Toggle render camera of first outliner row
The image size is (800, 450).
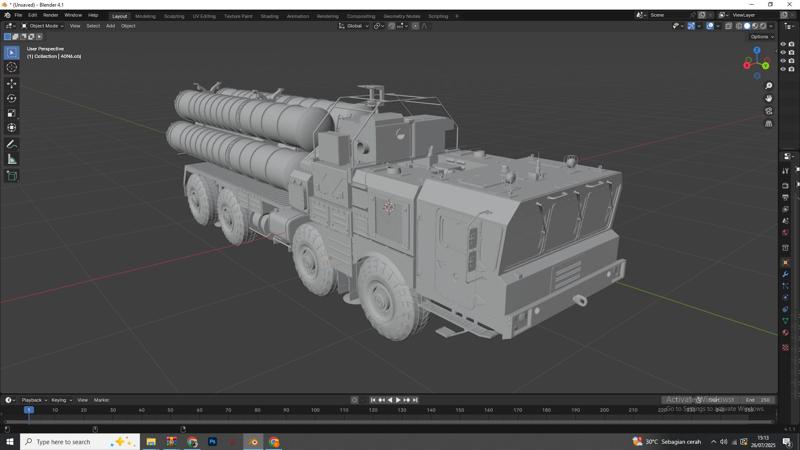tap(791, 44)
